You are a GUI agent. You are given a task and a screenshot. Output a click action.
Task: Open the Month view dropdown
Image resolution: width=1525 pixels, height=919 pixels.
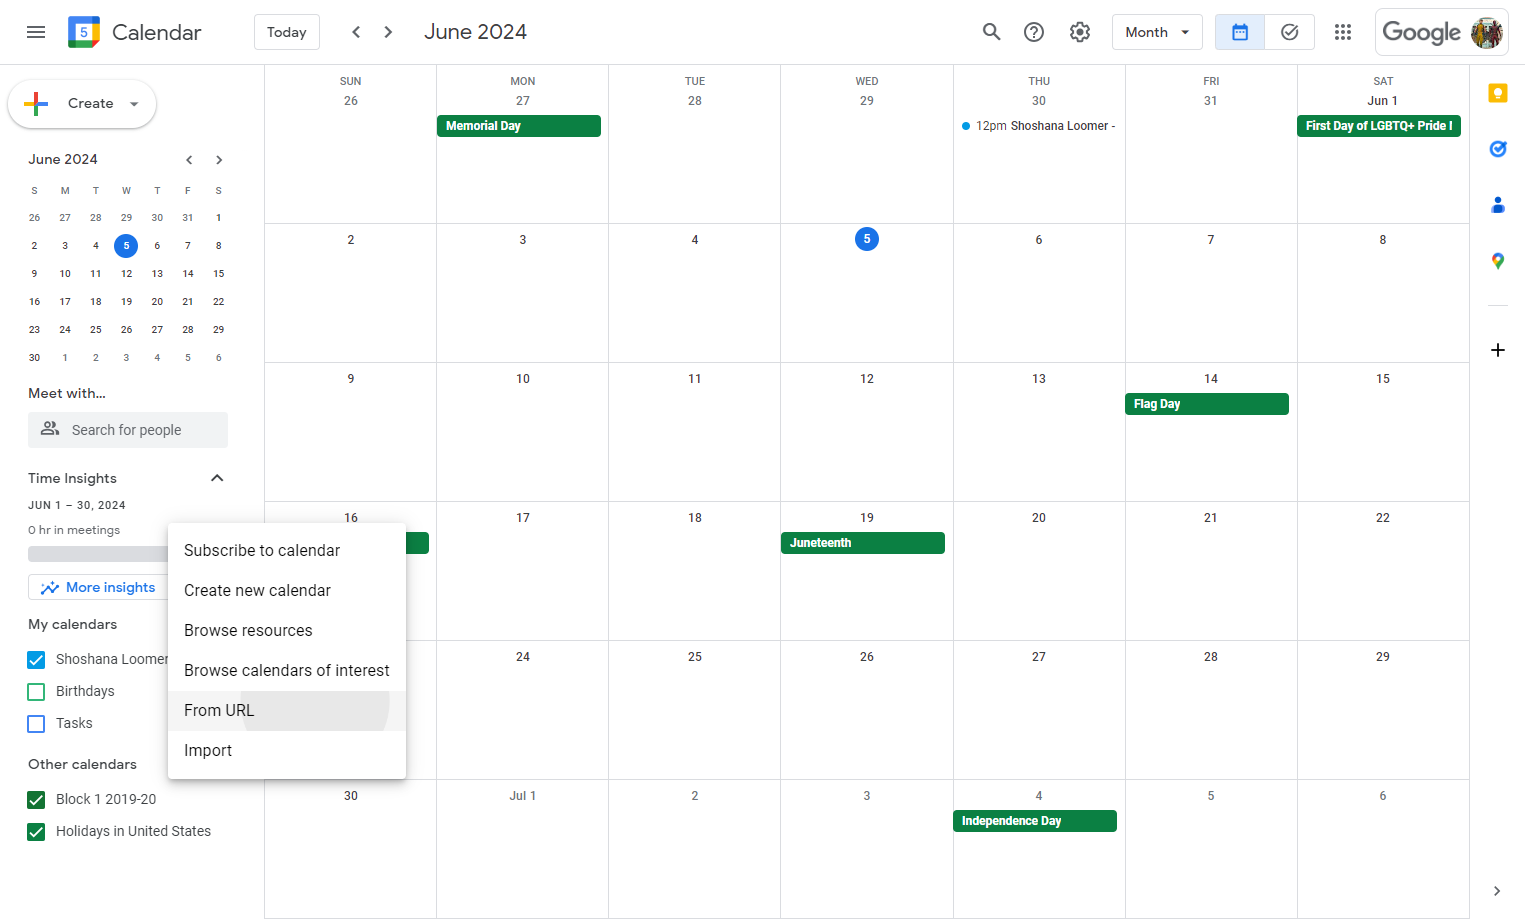click(x=1157, y=32)
